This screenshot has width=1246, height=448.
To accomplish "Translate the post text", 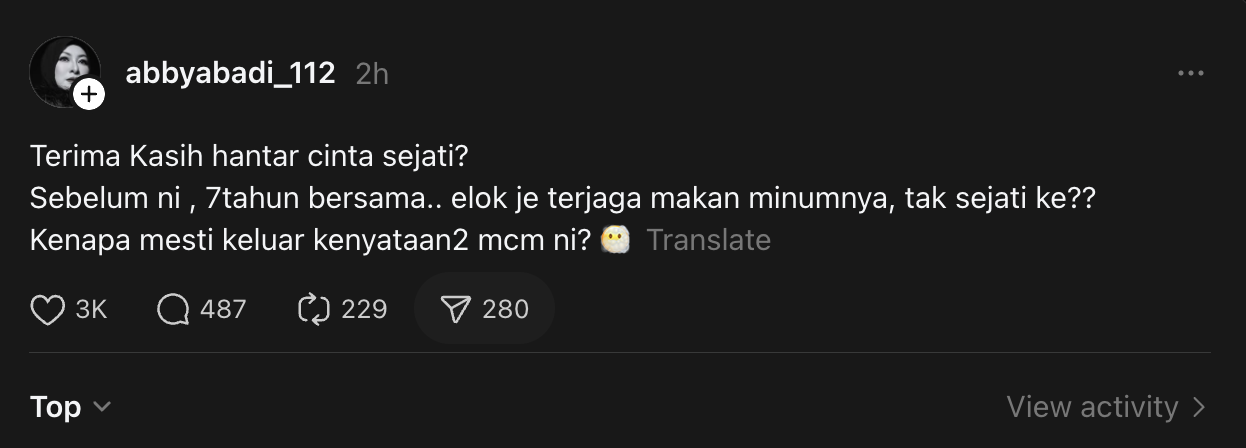I will coord(708,241).
